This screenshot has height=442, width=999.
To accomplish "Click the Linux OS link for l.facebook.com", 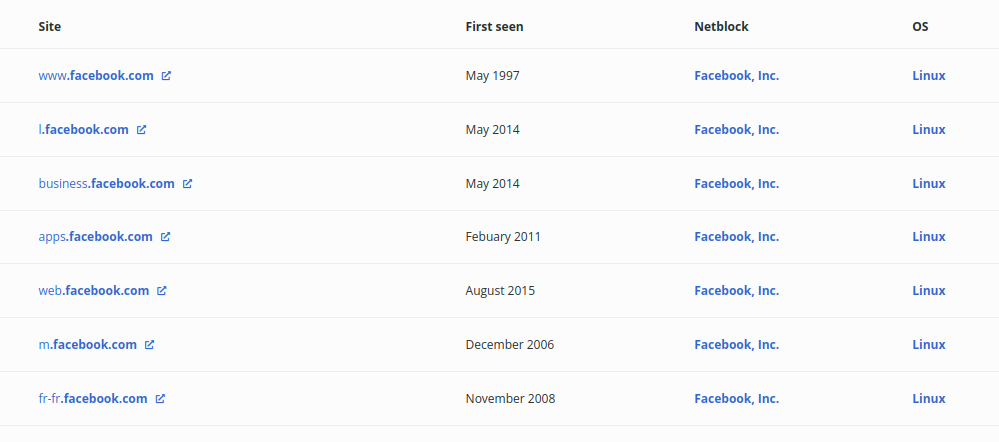I will point(928,130).
